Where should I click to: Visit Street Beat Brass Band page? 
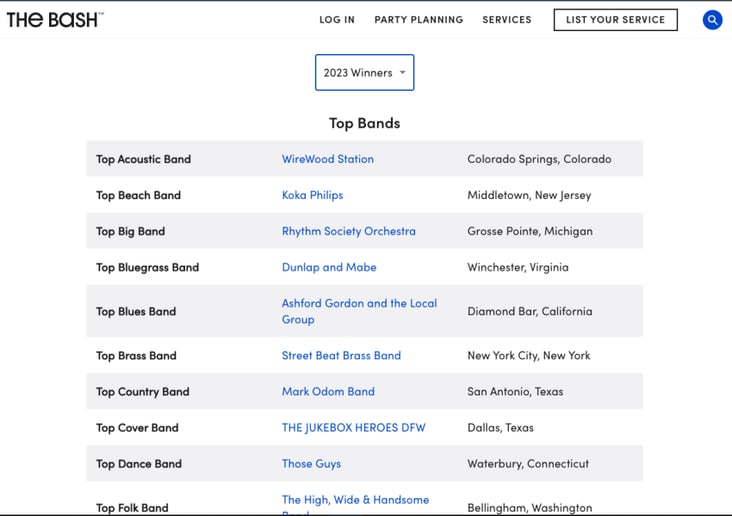[341, 355]
